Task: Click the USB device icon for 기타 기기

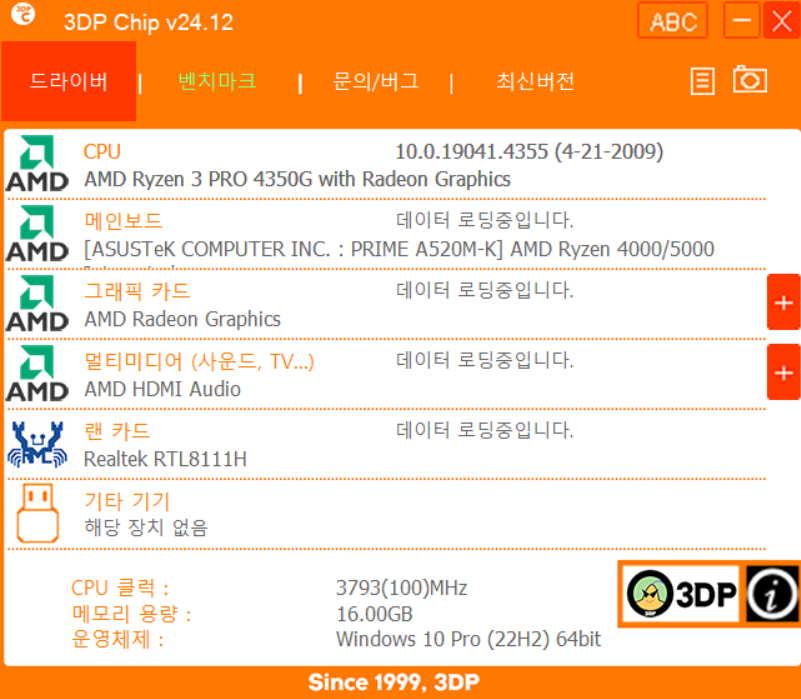Action: tap(37, 510)
